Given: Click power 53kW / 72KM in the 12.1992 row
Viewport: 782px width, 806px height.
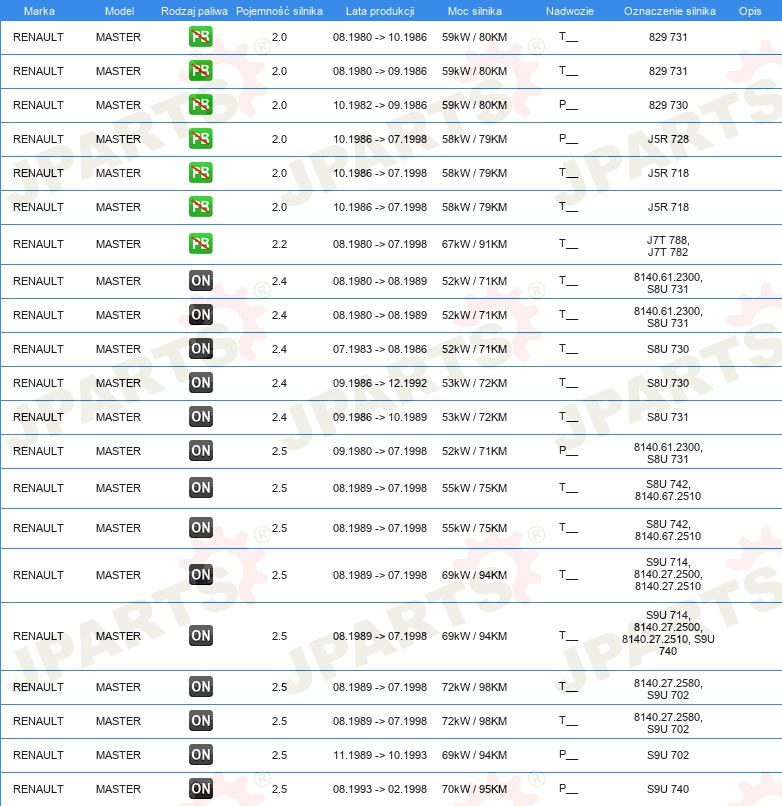Looking at the screenshot, I should coord(474,383).
